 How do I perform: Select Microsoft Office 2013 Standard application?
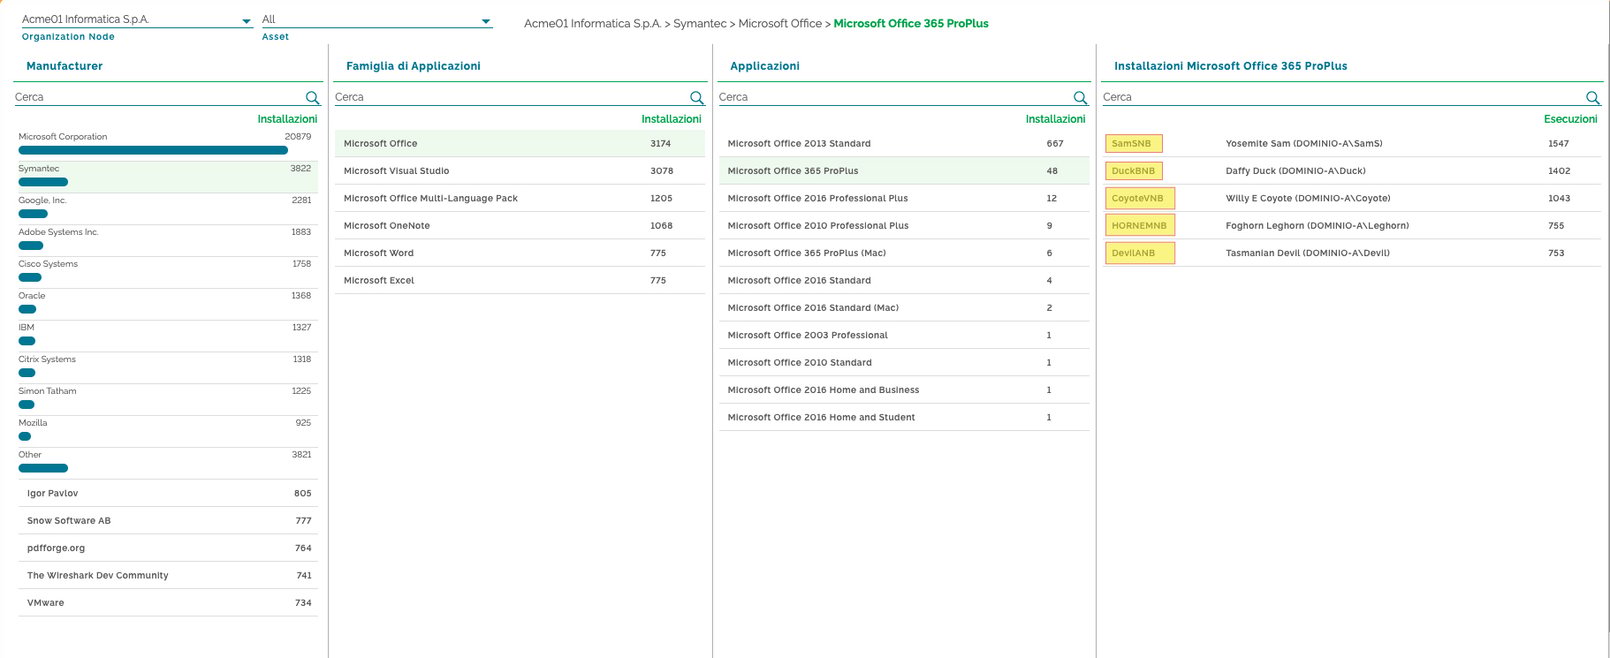pyautogui.click(x=904, y=144)
